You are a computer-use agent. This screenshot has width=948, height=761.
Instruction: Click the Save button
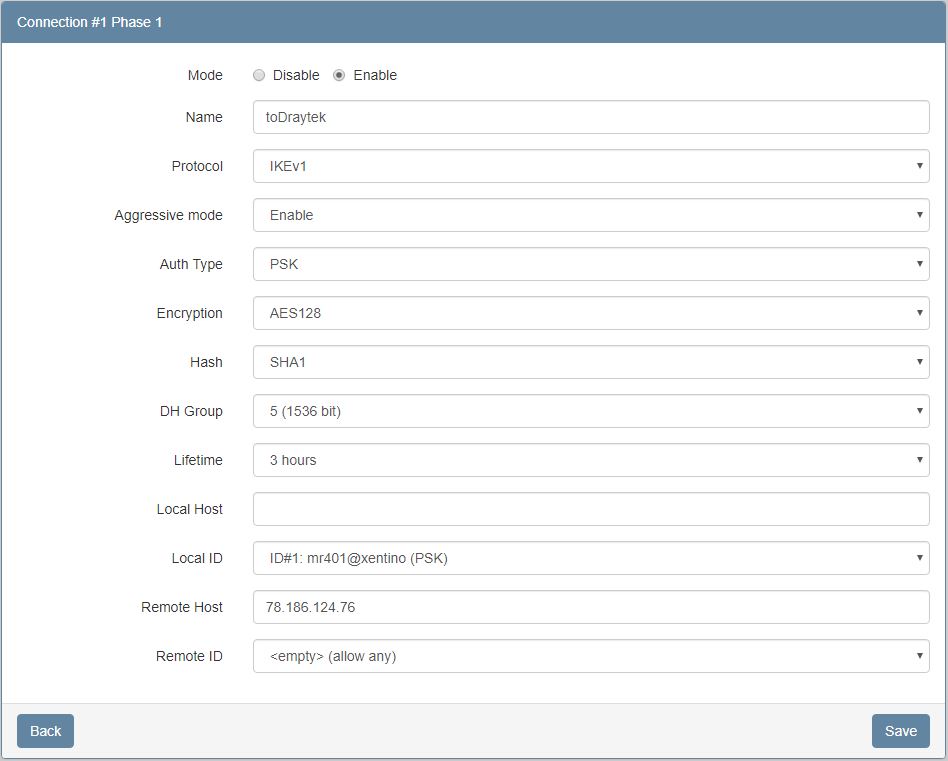900,731
